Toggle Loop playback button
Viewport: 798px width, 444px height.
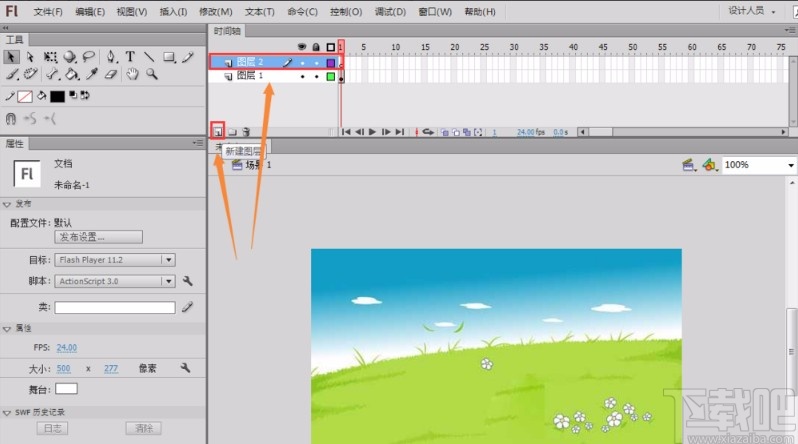(x=428, y=132)
